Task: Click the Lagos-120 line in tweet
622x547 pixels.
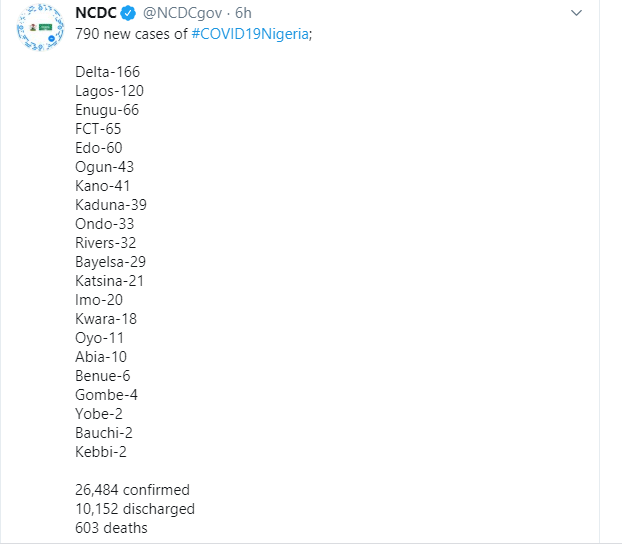Action: click(x=109, y=91)
